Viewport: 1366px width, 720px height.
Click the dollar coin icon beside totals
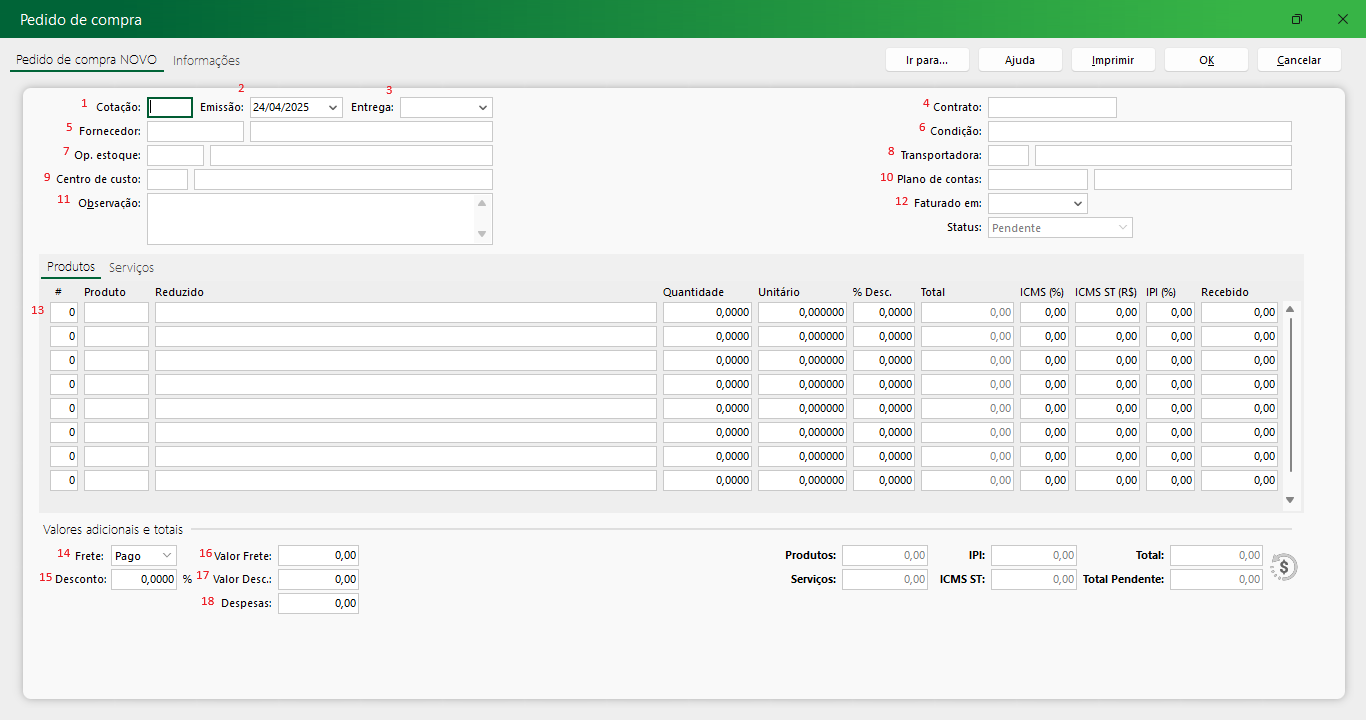1284,567
